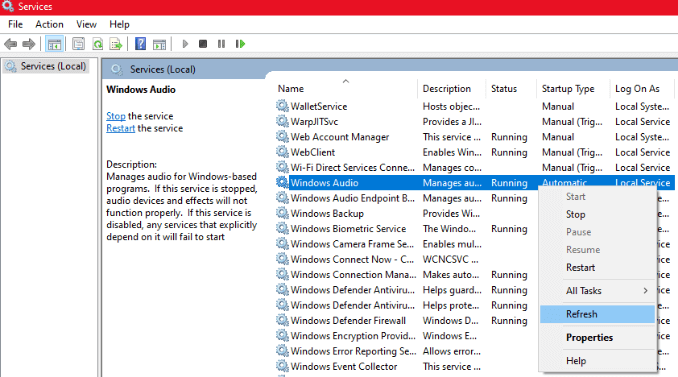
Task: Click the Restart Service toolbar icon
Action: pyautogui.click(x=240, y=44)
